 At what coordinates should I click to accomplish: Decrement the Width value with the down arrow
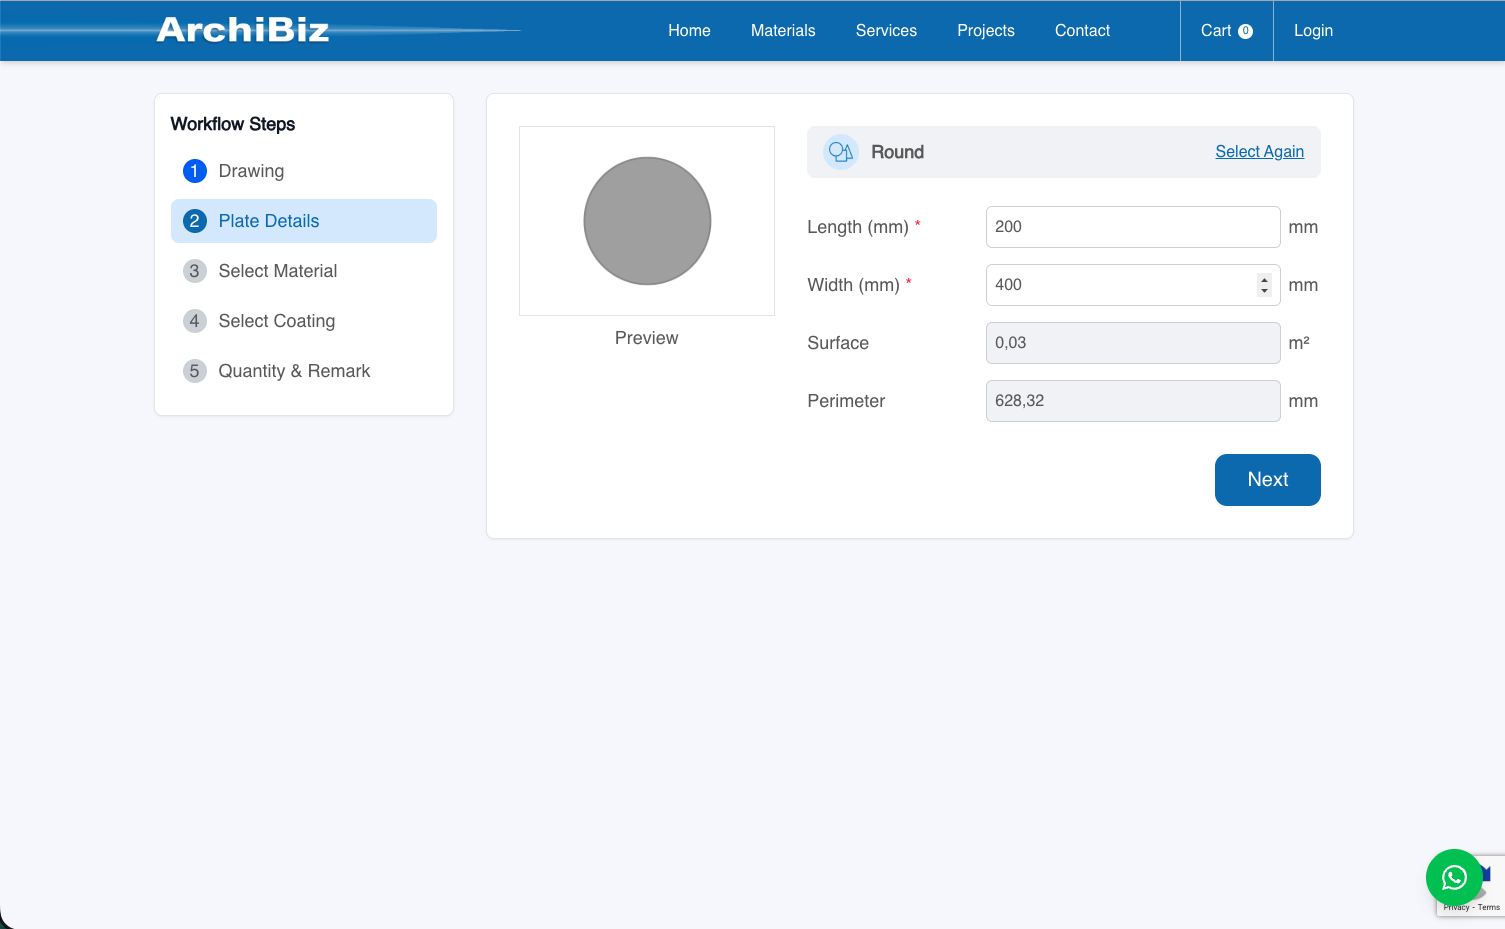click(x=1262, y=290)
